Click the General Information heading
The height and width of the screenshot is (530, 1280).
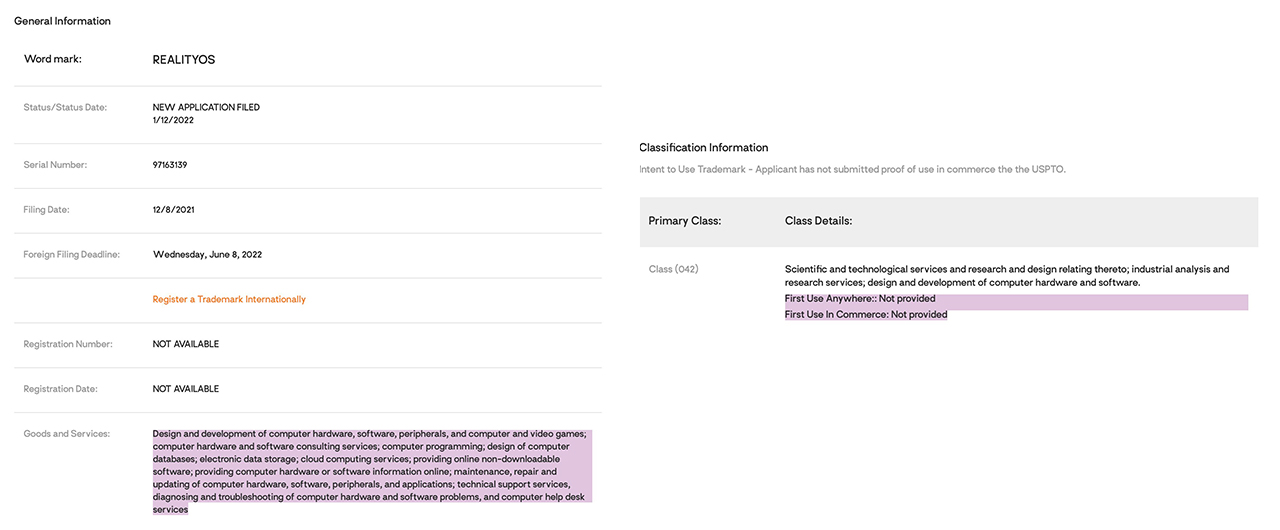(62, 21)
